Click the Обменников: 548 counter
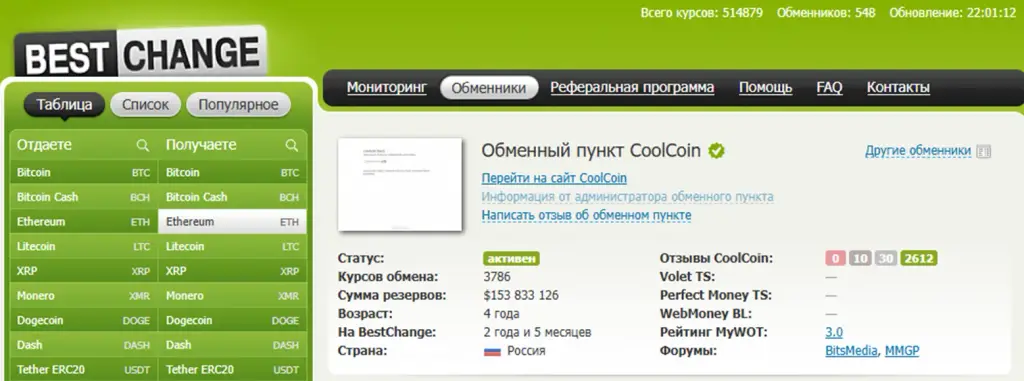The height and width of the screenshot is (381, 1024). (x=826, y=12)
